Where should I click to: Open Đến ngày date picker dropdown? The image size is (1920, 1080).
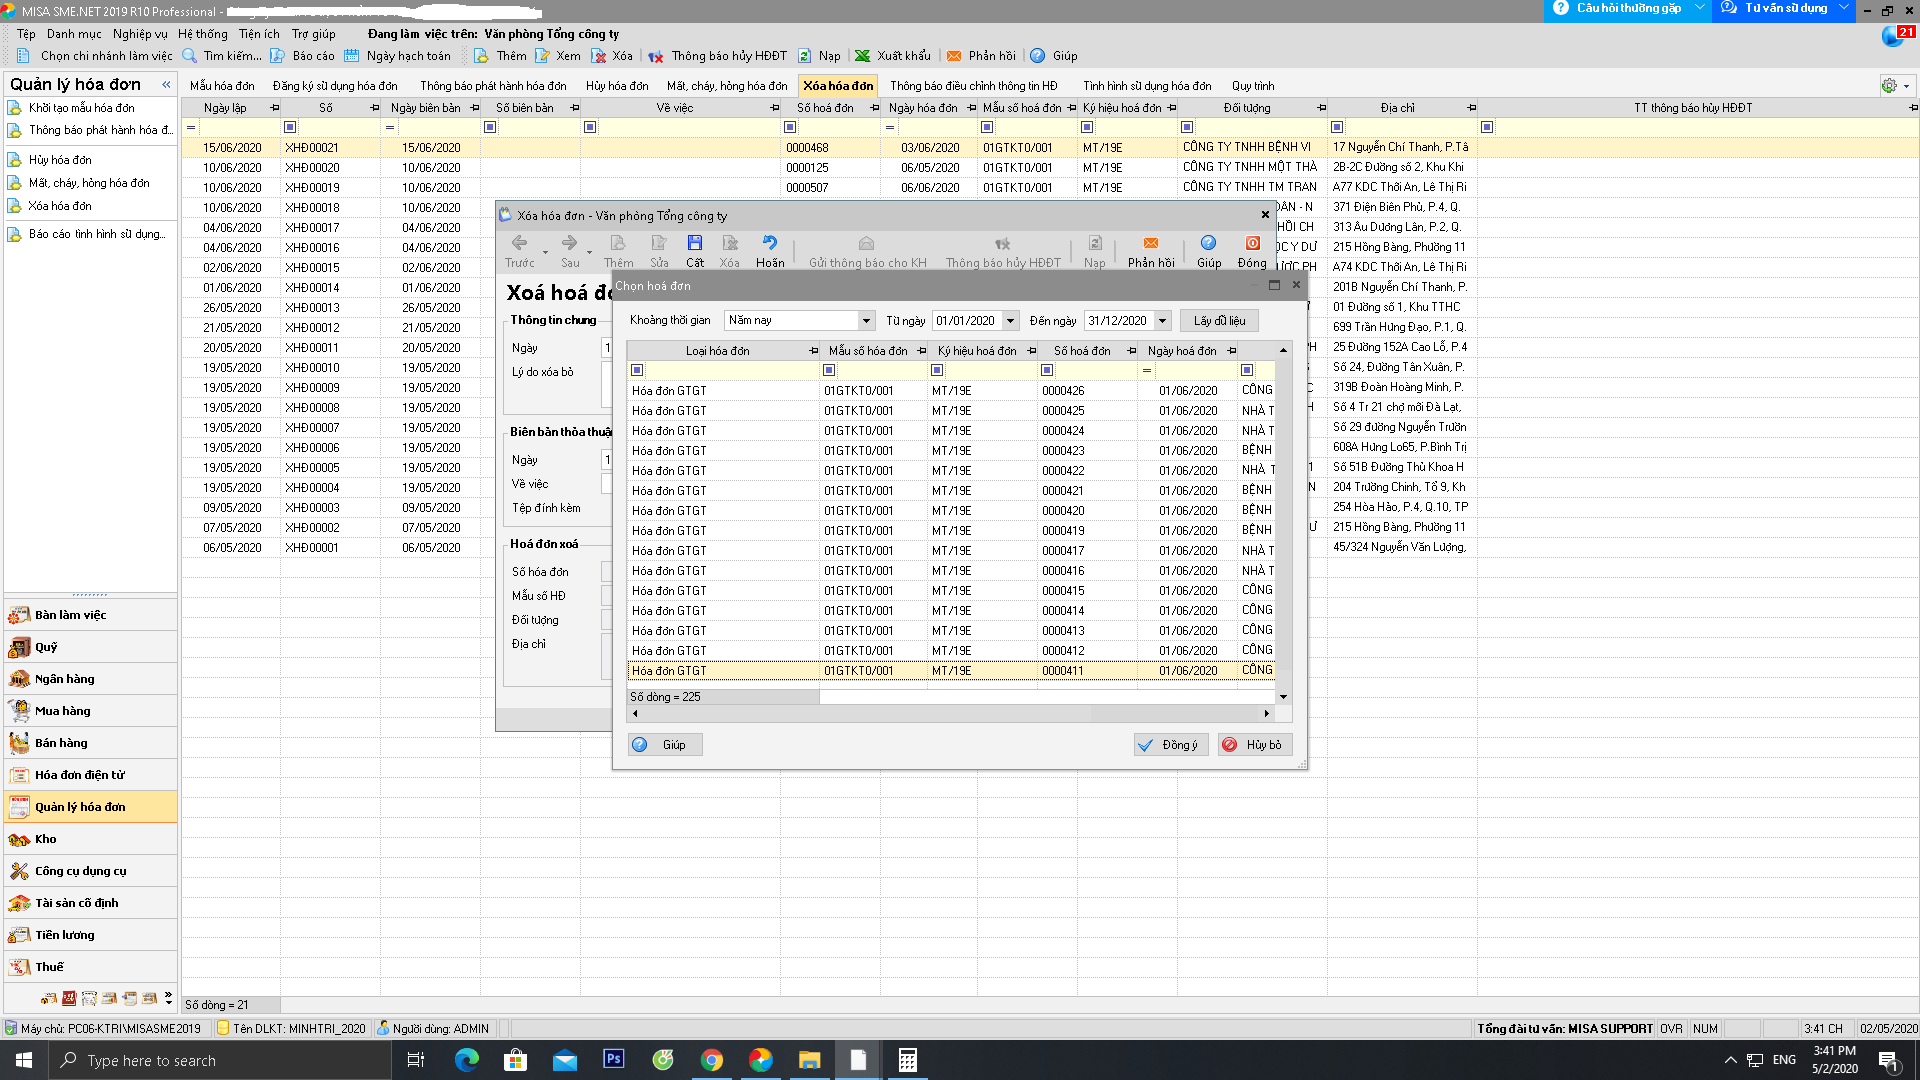[x=1162, y=321]
